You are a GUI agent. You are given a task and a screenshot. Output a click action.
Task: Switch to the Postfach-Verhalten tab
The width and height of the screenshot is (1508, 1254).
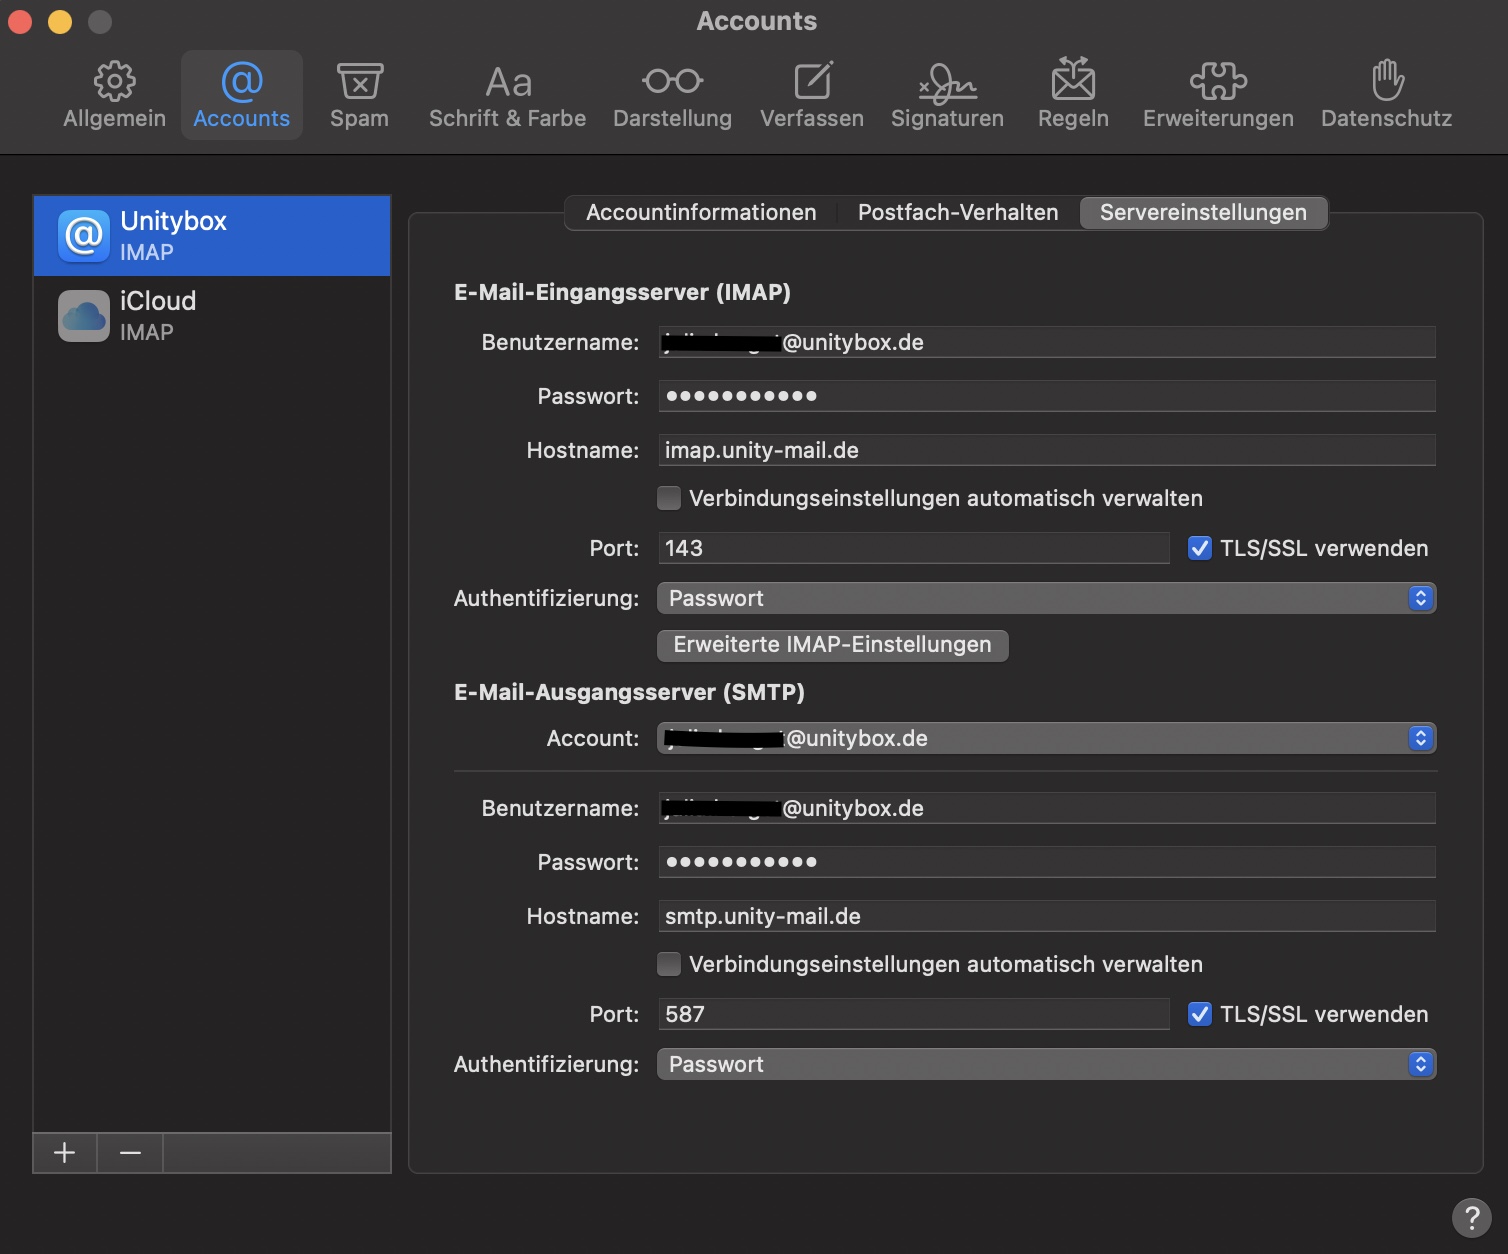coord(958,212)
